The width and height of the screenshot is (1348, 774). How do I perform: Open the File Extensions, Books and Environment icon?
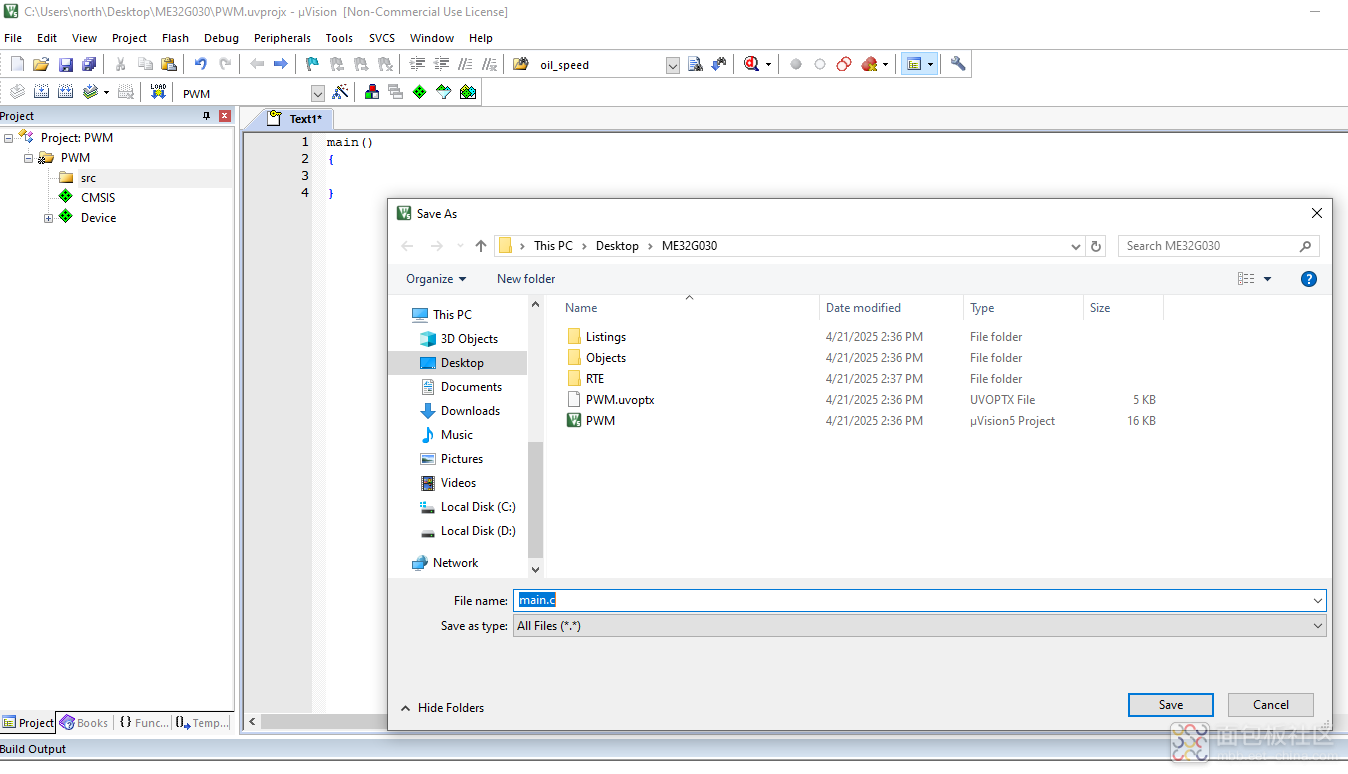pos(372,92)
